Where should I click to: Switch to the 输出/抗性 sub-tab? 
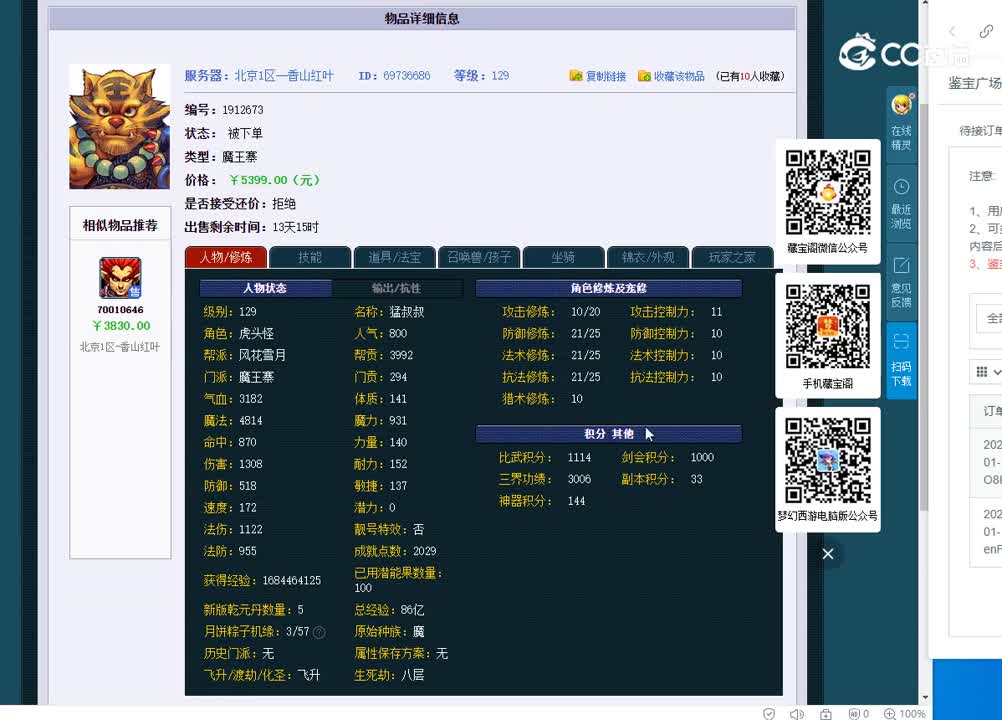click(396, 288)
